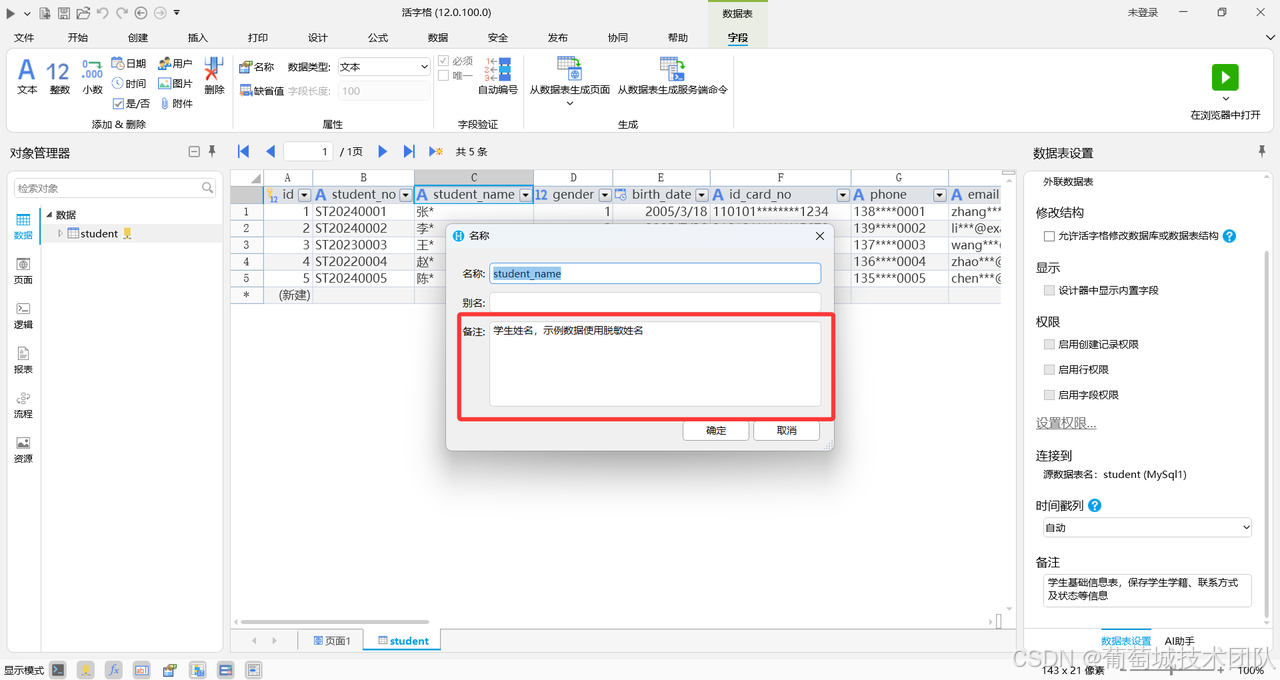Open 从数据表生成页面 dropdown arrow
This screenshot has height=680, width=1280.
pos(570,104)
